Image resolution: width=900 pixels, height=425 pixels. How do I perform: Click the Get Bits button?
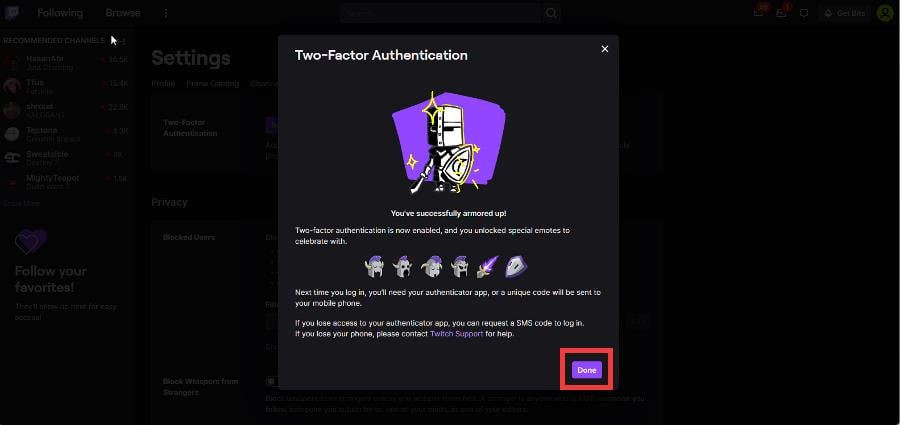(x=845, y=13)
